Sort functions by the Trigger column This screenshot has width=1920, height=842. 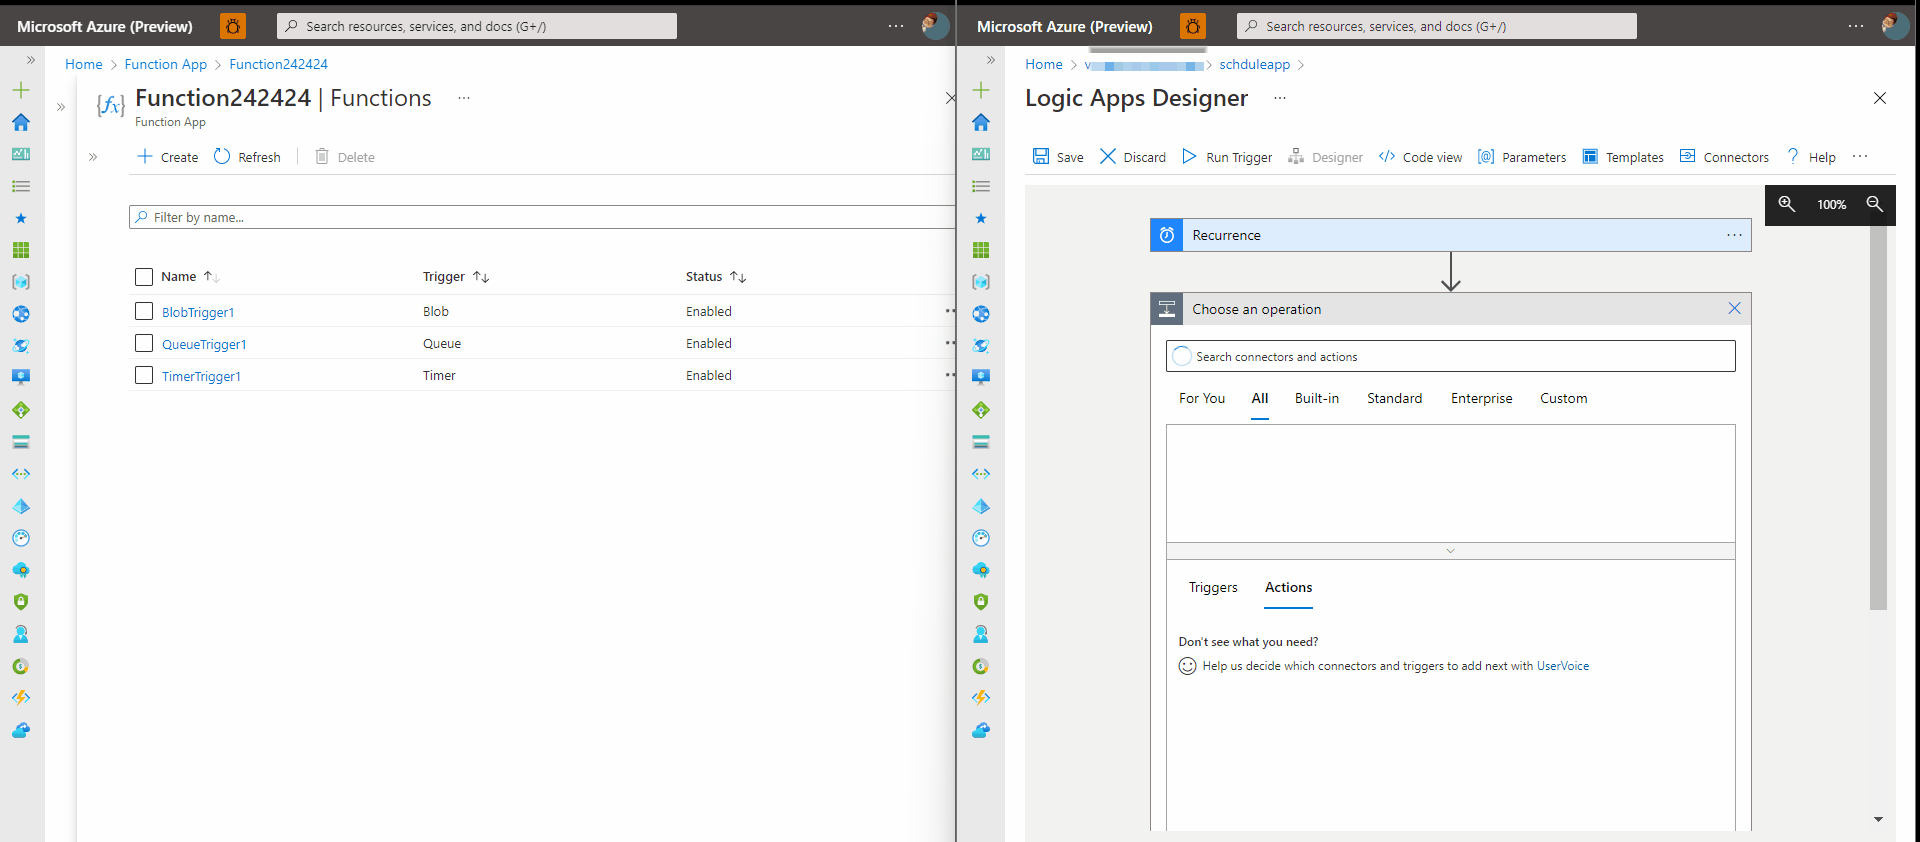(x=456, y=277)
